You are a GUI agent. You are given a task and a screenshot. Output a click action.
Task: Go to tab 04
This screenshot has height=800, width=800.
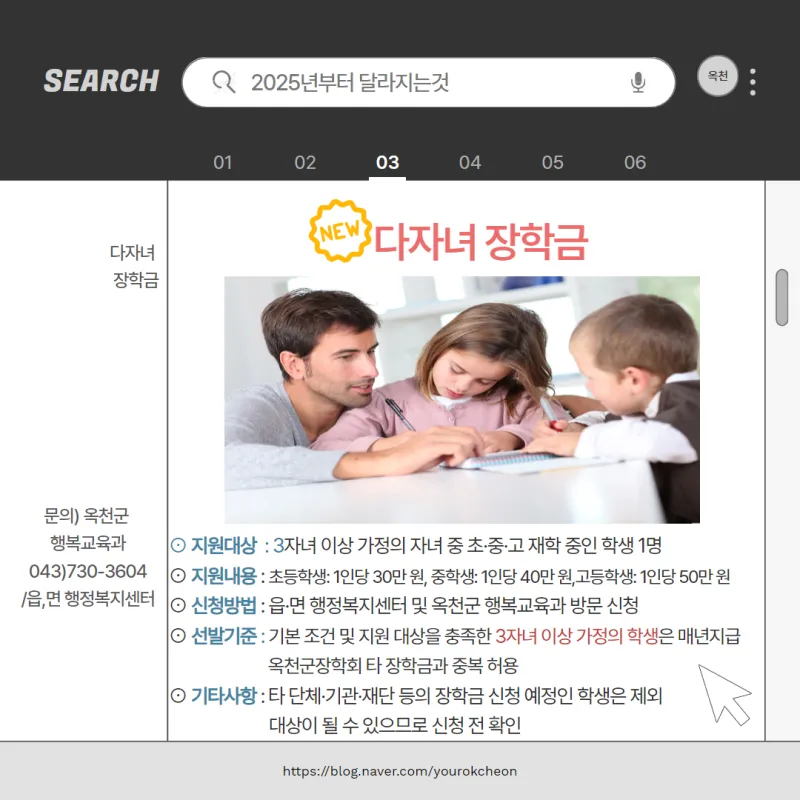click(470, 162)
